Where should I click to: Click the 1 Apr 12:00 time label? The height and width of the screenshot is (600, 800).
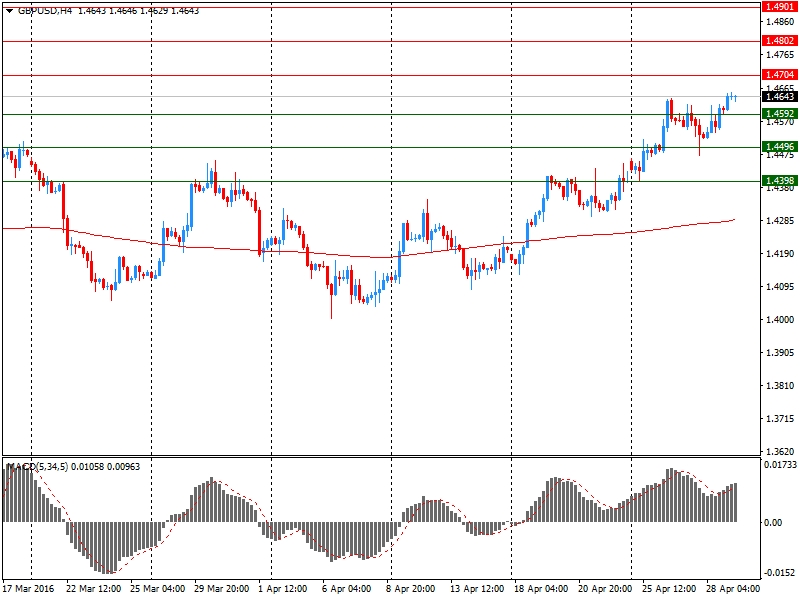pyautogui.click(x=283, y=589)
